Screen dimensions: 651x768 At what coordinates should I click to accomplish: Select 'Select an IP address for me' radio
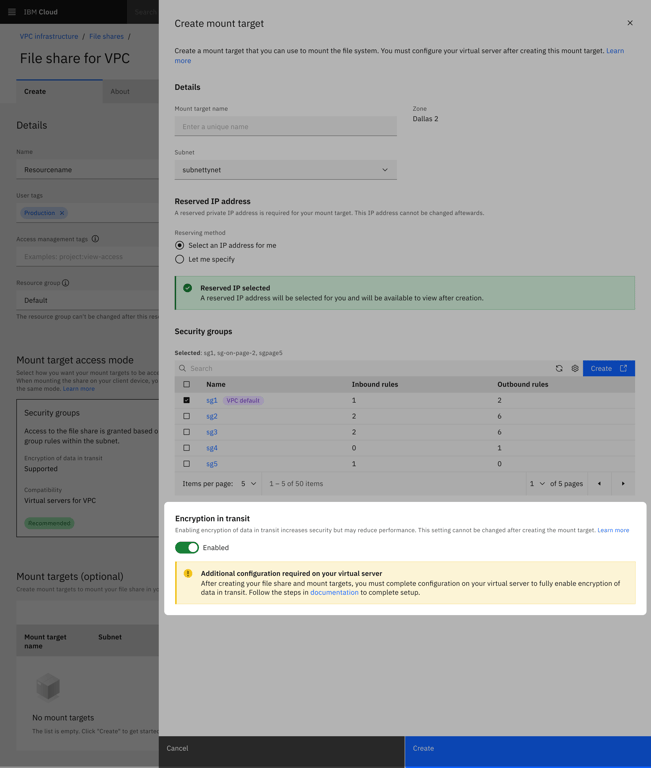click(180, 245)
